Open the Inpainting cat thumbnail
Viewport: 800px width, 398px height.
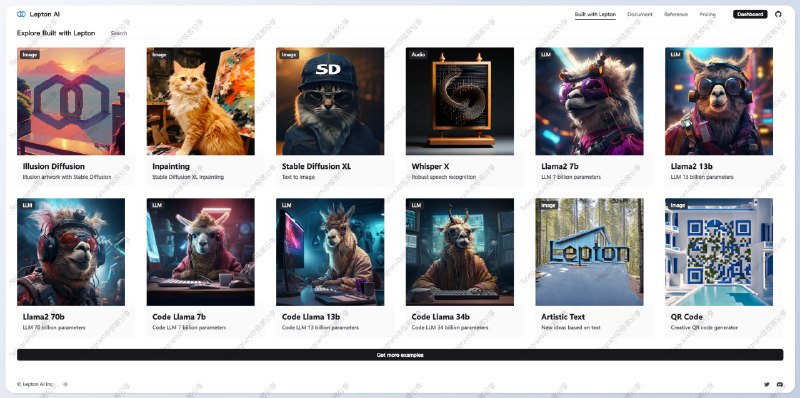(201, 101)
